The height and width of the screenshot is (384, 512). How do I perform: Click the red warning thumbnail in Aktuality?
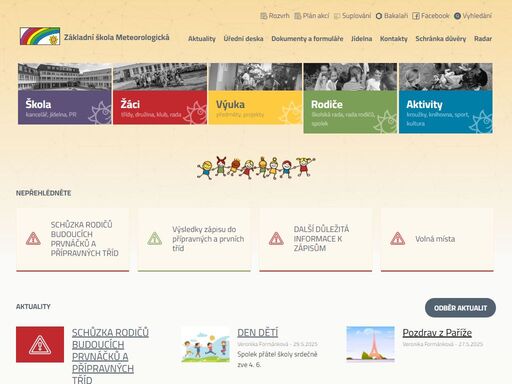[40, 344]
